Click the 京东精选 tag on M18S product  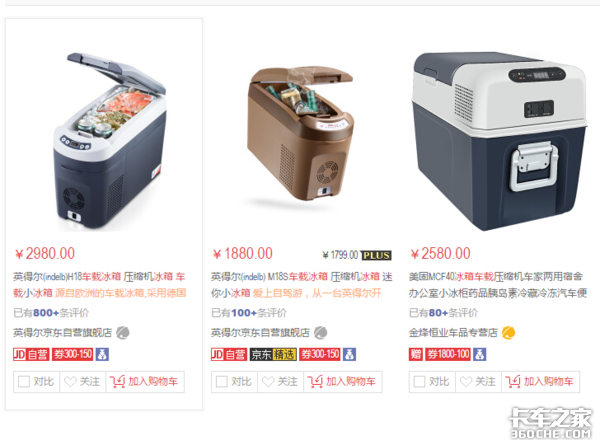273,354
